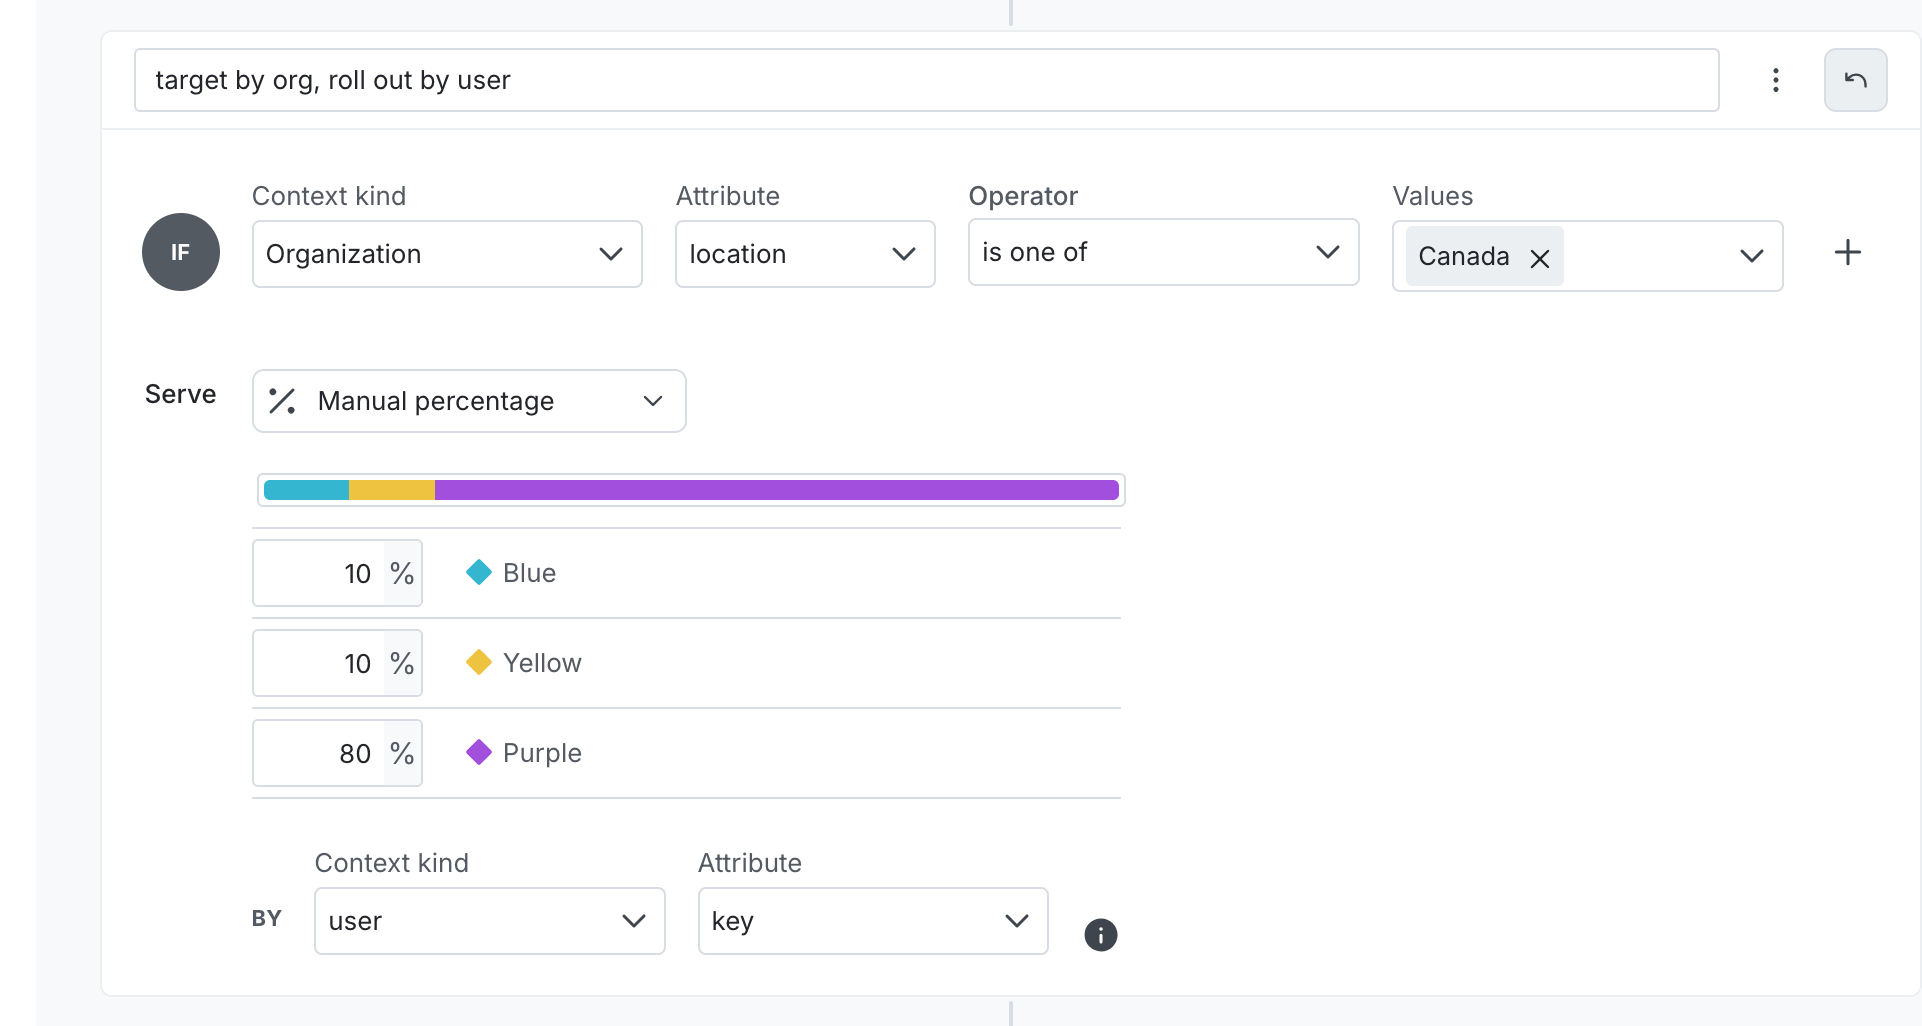Click the Purple variation diamond icon
This screenshot has height=1026, width=1922.
coord(479,752)
